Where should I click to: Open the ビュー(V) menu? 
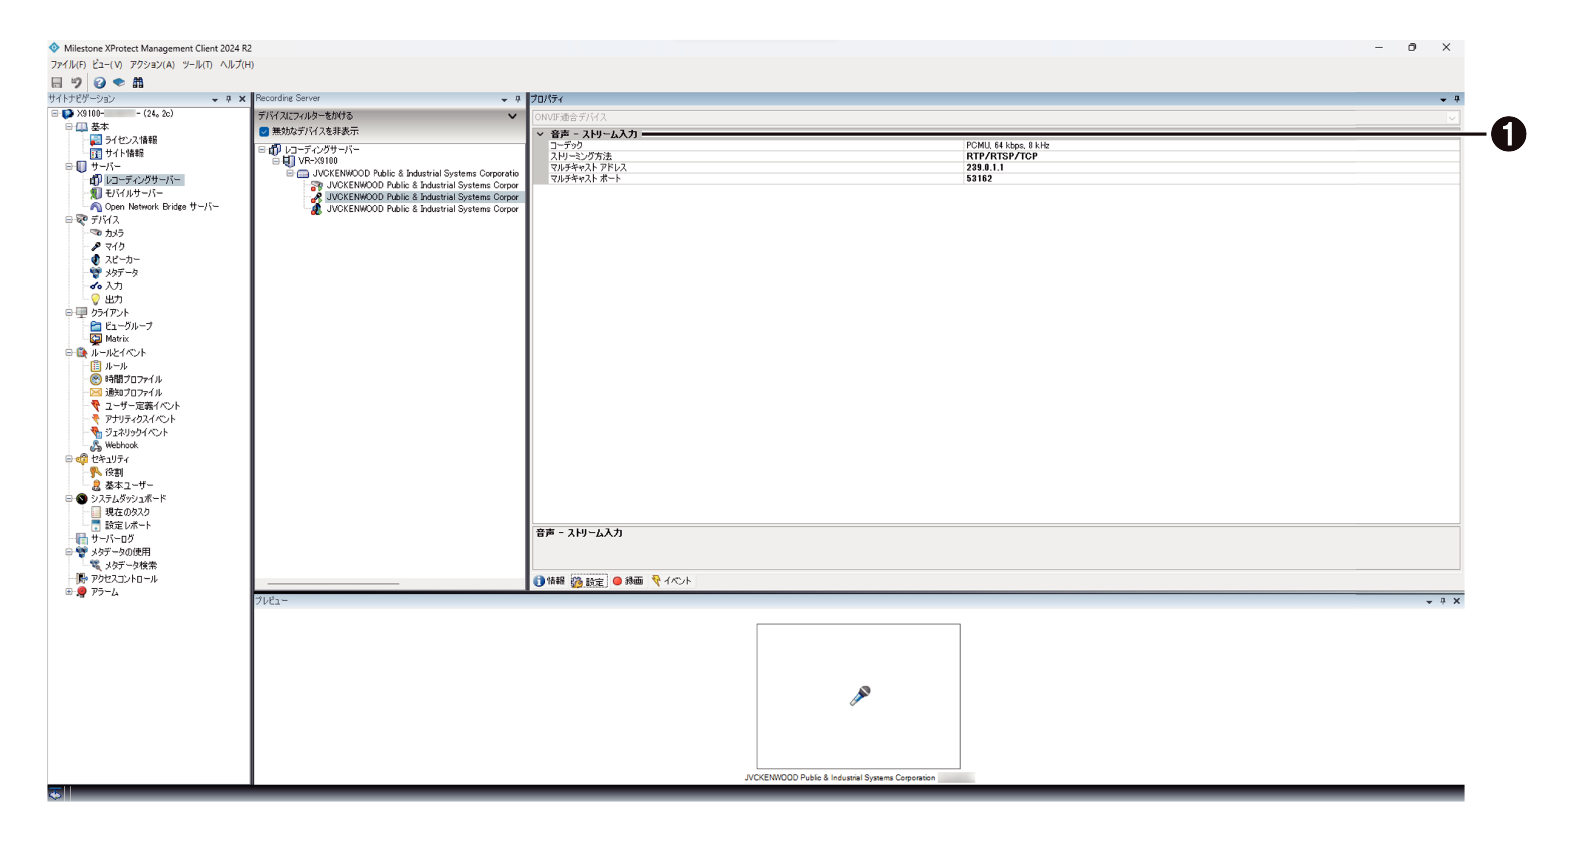coord(107,65)
